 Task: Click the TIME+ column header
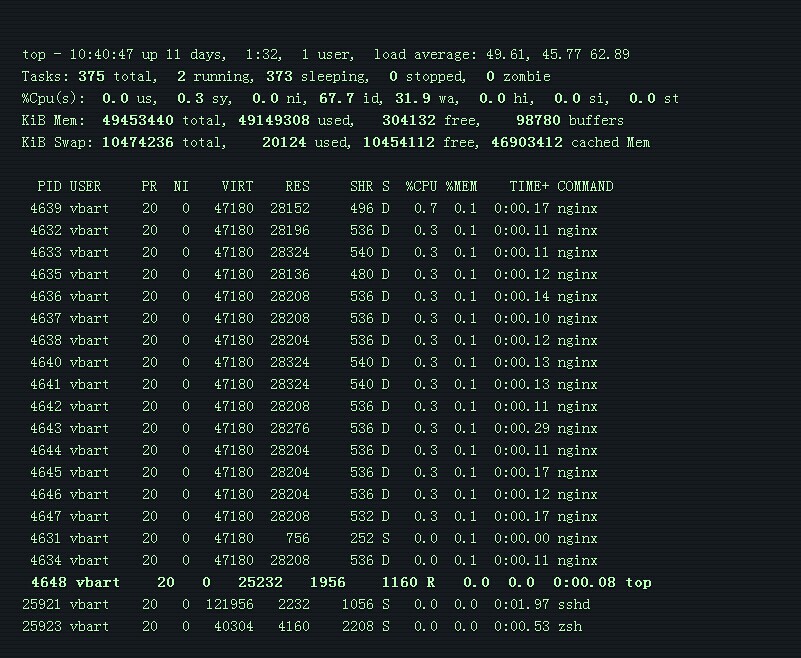(x=529, y=186)
